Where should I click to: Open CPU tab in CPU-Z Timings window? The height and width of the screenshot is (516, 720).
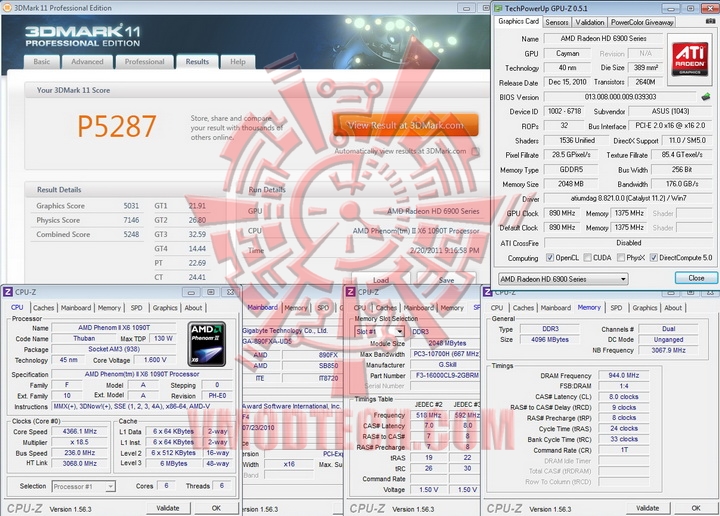point(497,308)
